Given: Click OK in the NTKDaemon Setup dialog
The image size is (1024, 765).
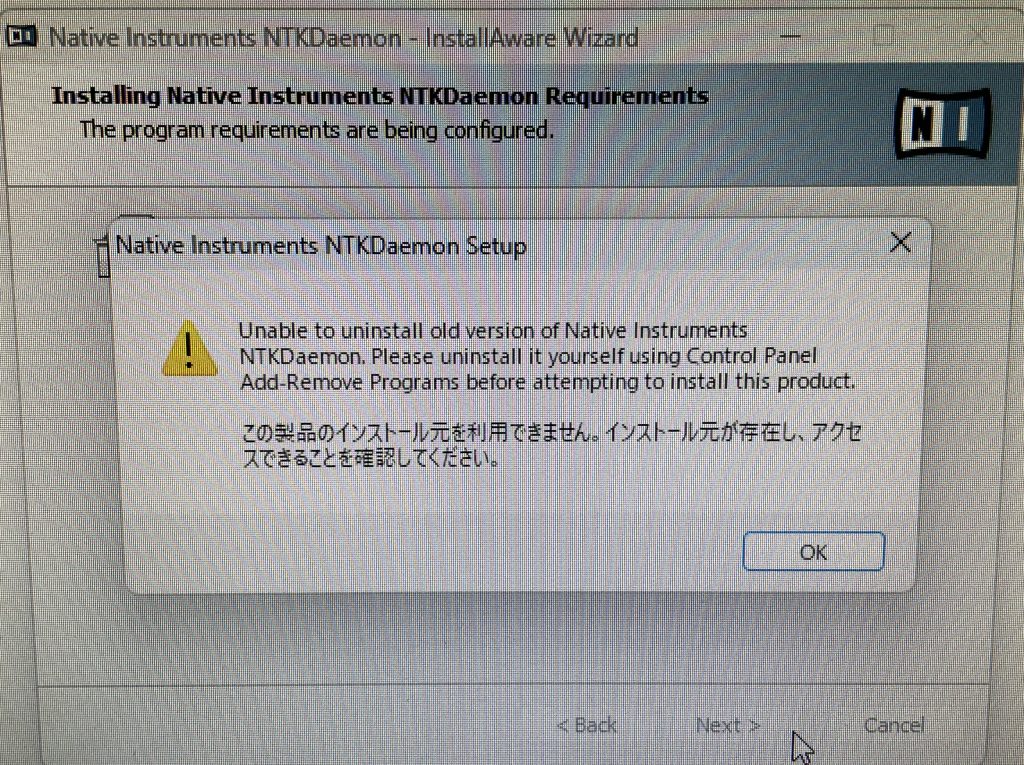Looking at the screenshot, I should coord(813,551).
